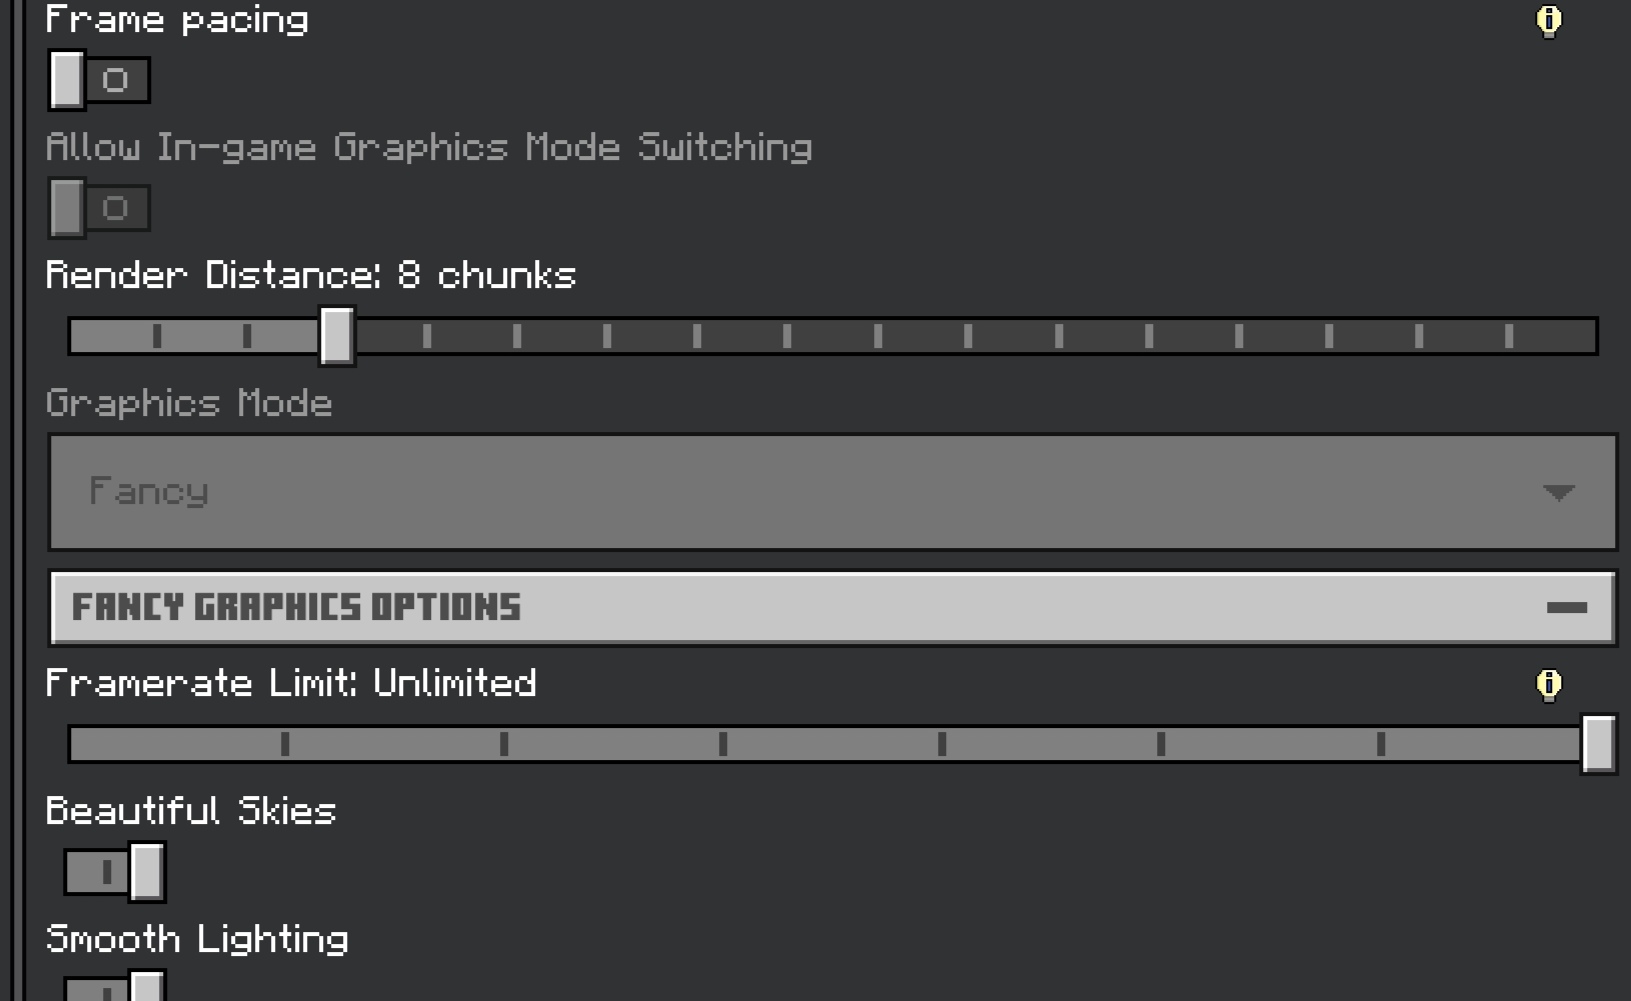Click the Graphics Mode dropdown arrow

1558,492
